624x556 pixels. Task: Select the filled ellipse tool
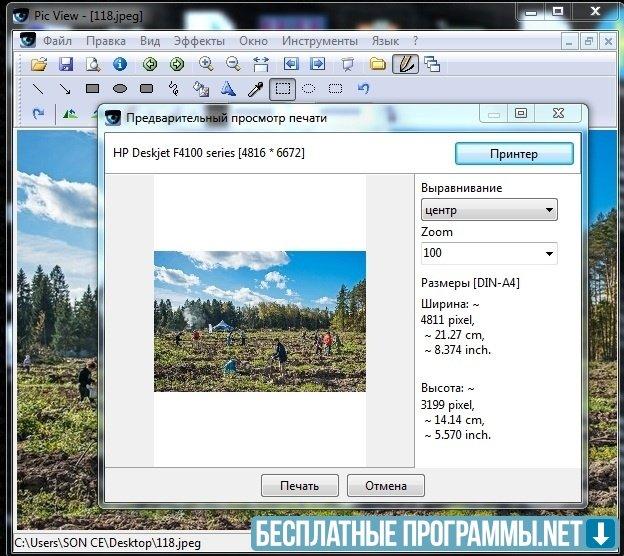click(120, 88)
